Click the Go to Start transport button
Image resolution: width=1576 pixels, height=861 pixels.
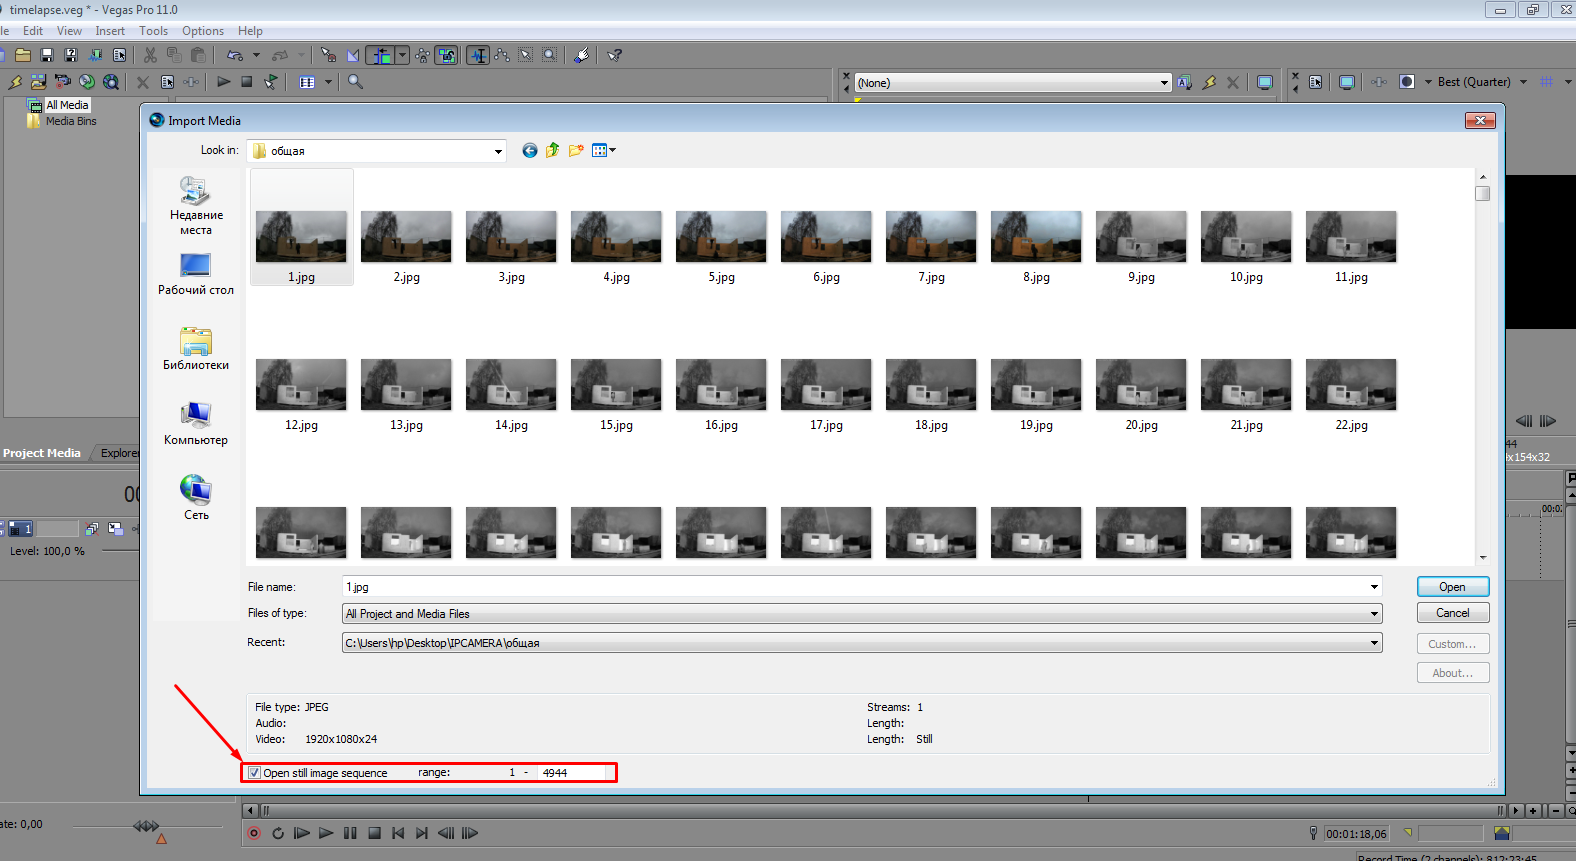point(398,833)
